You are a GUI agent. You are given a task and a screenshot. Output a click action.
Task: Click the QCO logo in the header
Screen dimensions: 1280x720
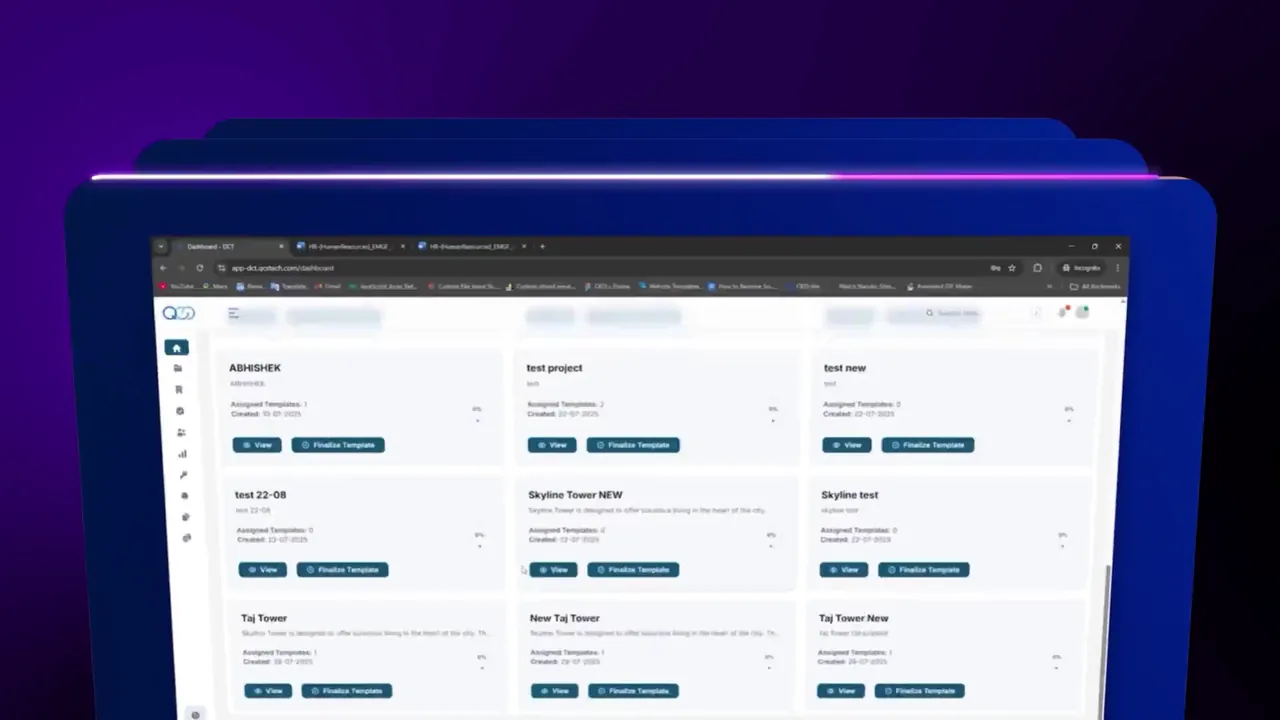pos(179,313)
